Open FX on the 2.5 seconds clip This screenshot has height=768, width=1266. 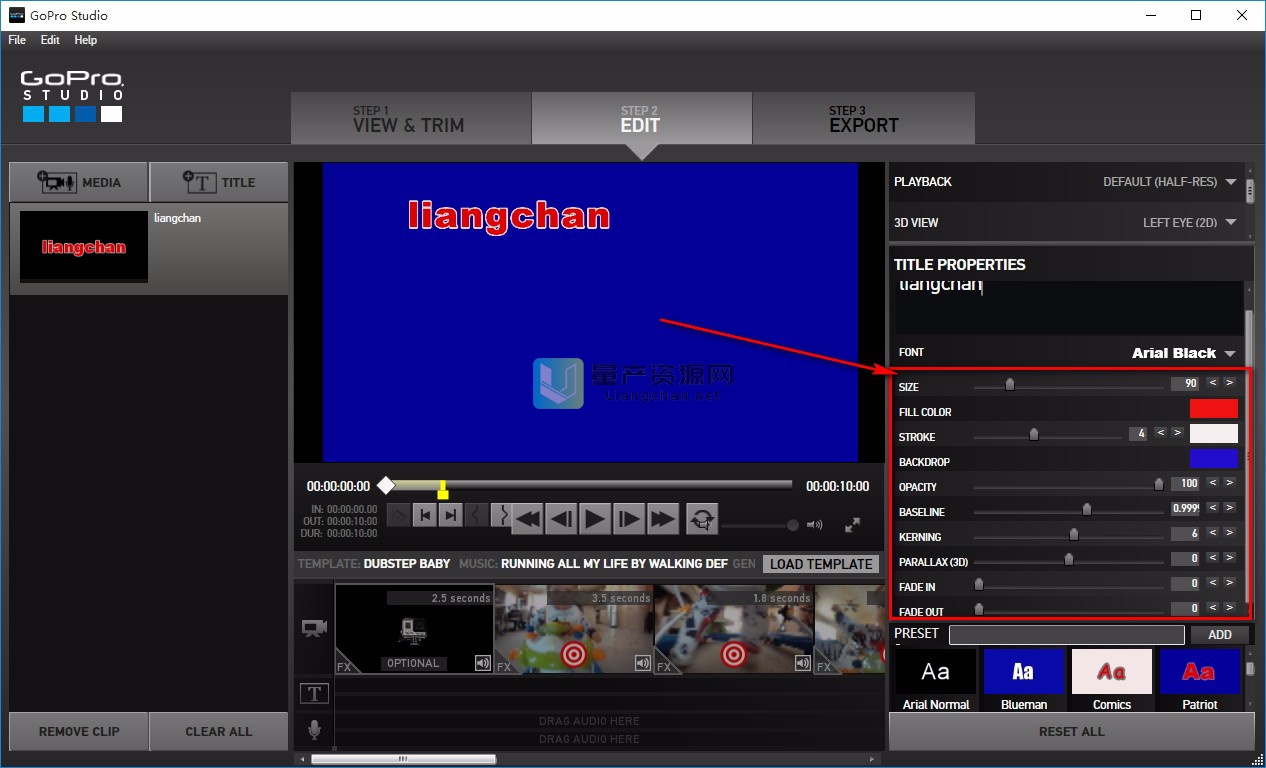coord(344,666)
